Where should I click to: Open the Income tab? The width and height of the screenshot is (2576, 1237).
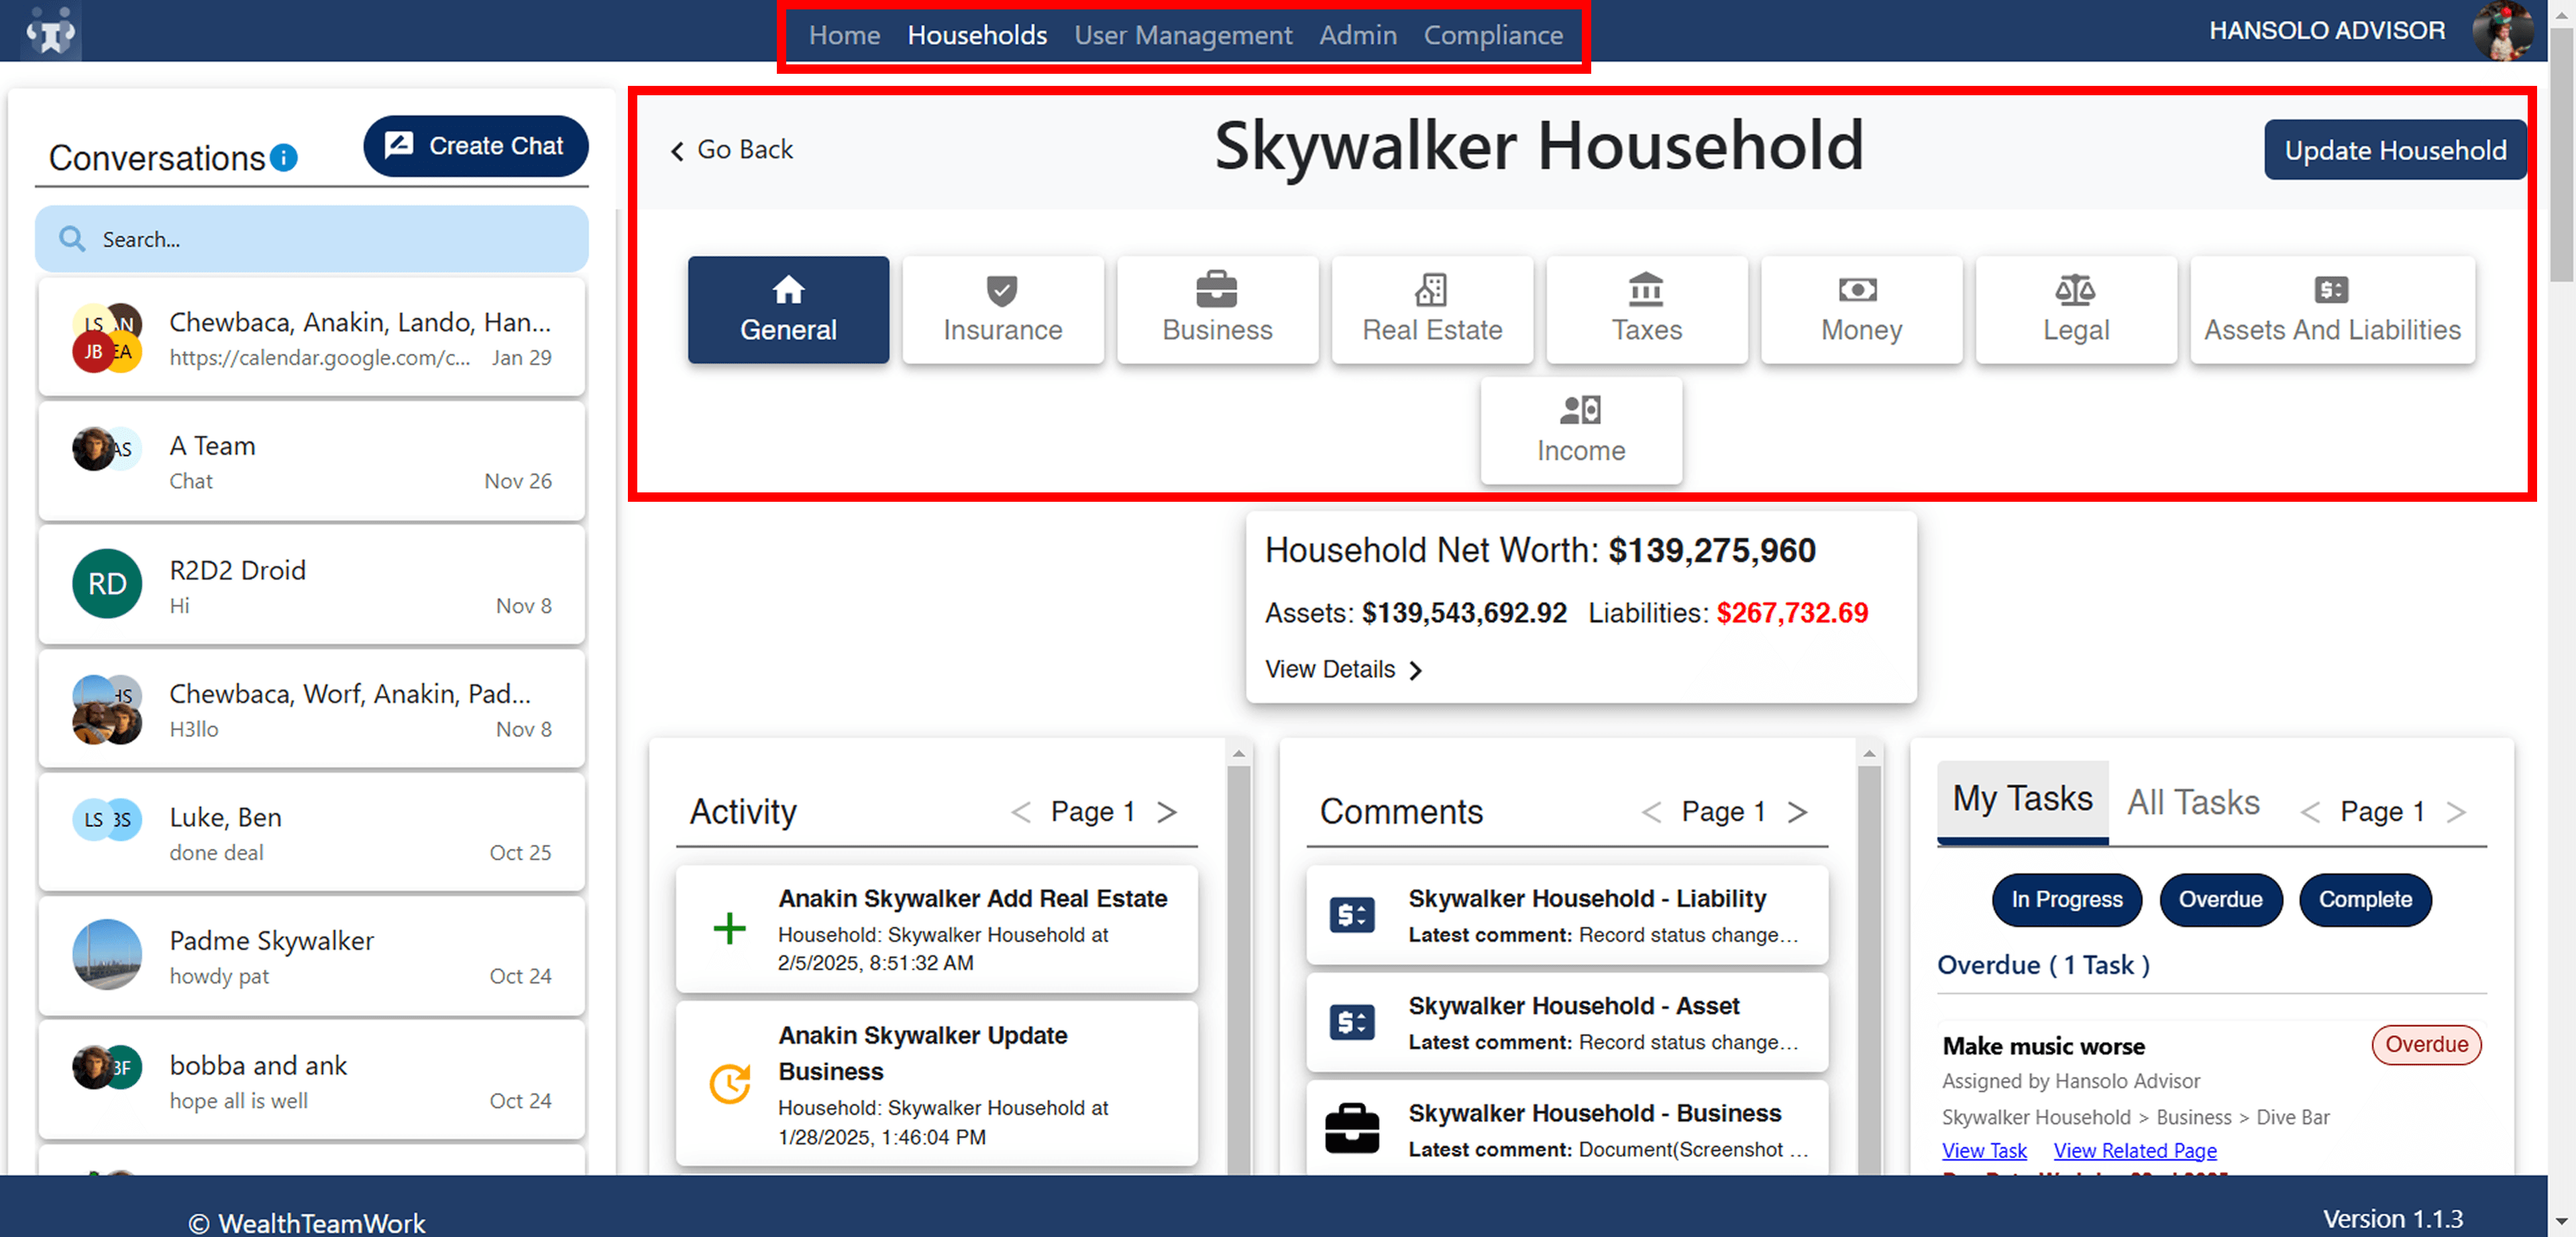tap(1581, 431)
